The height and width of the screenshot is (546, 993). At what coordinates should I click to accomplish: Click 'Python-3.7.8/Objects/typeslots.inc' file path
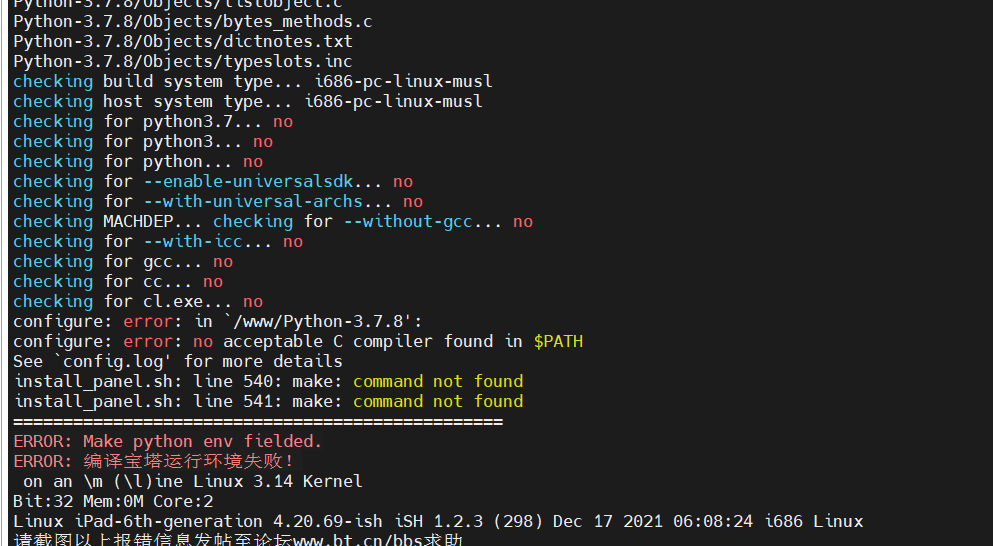pos(183,61)
